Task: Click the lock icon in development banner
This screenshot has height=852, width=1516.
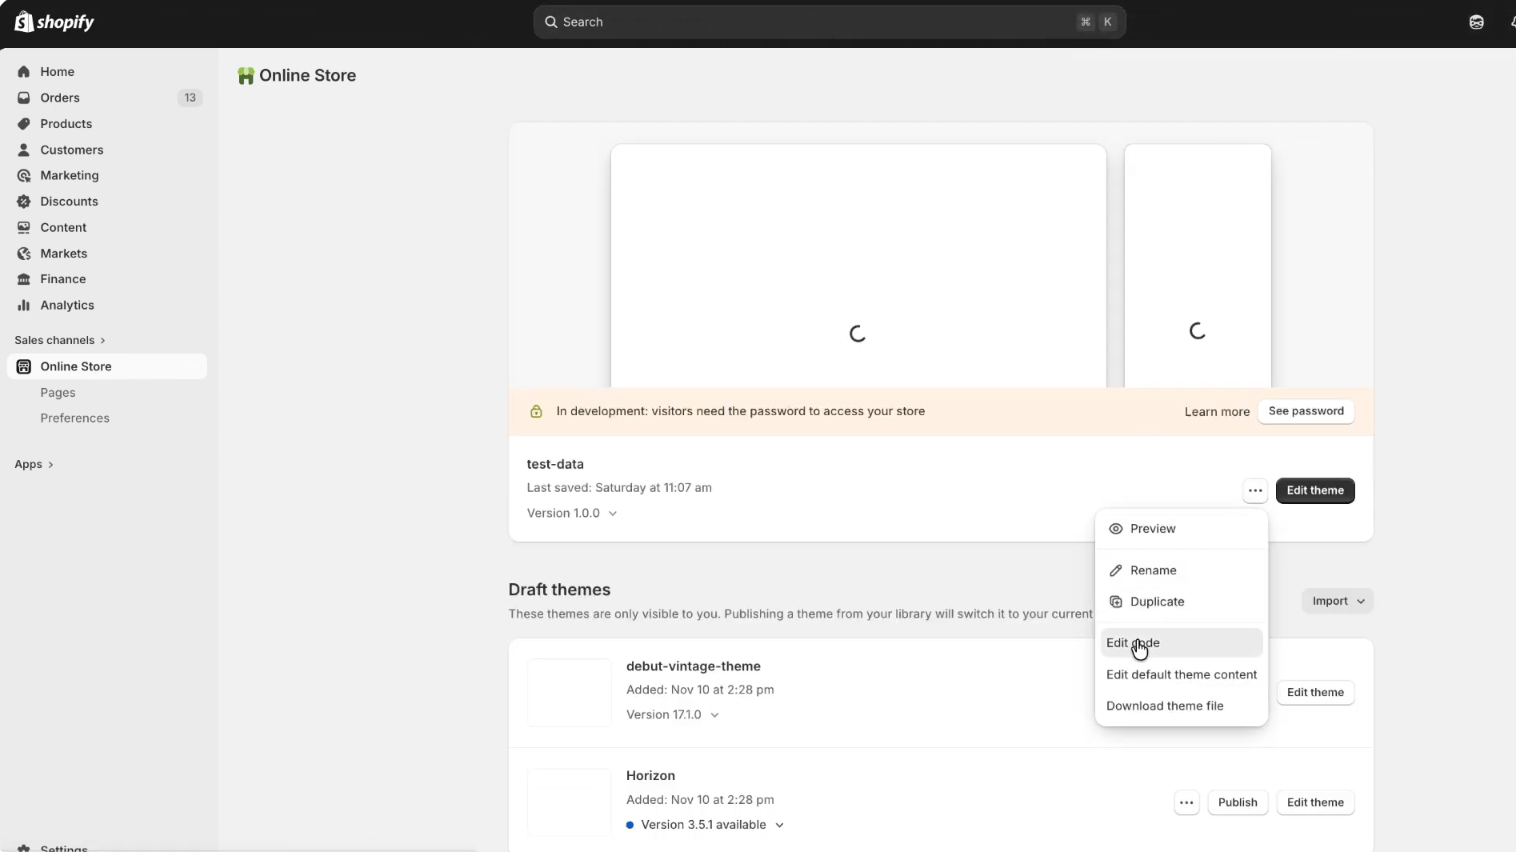Action: point(536,411)
